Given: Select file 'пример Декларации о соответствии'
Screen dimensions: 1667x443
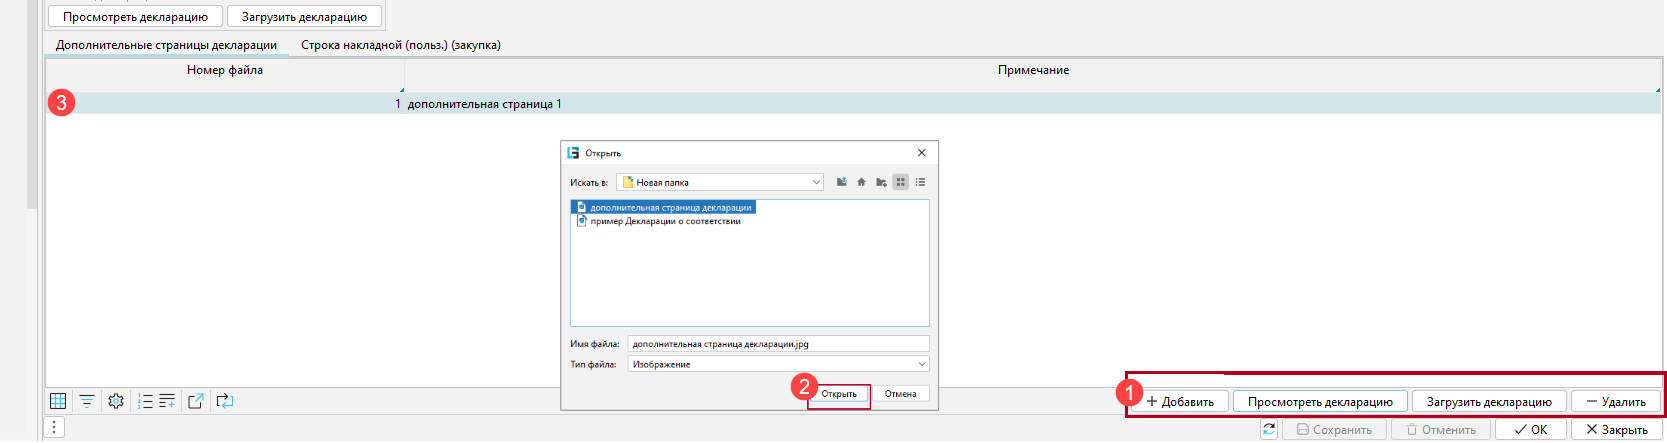Looking at the screenshot, I should pos(665,221).
